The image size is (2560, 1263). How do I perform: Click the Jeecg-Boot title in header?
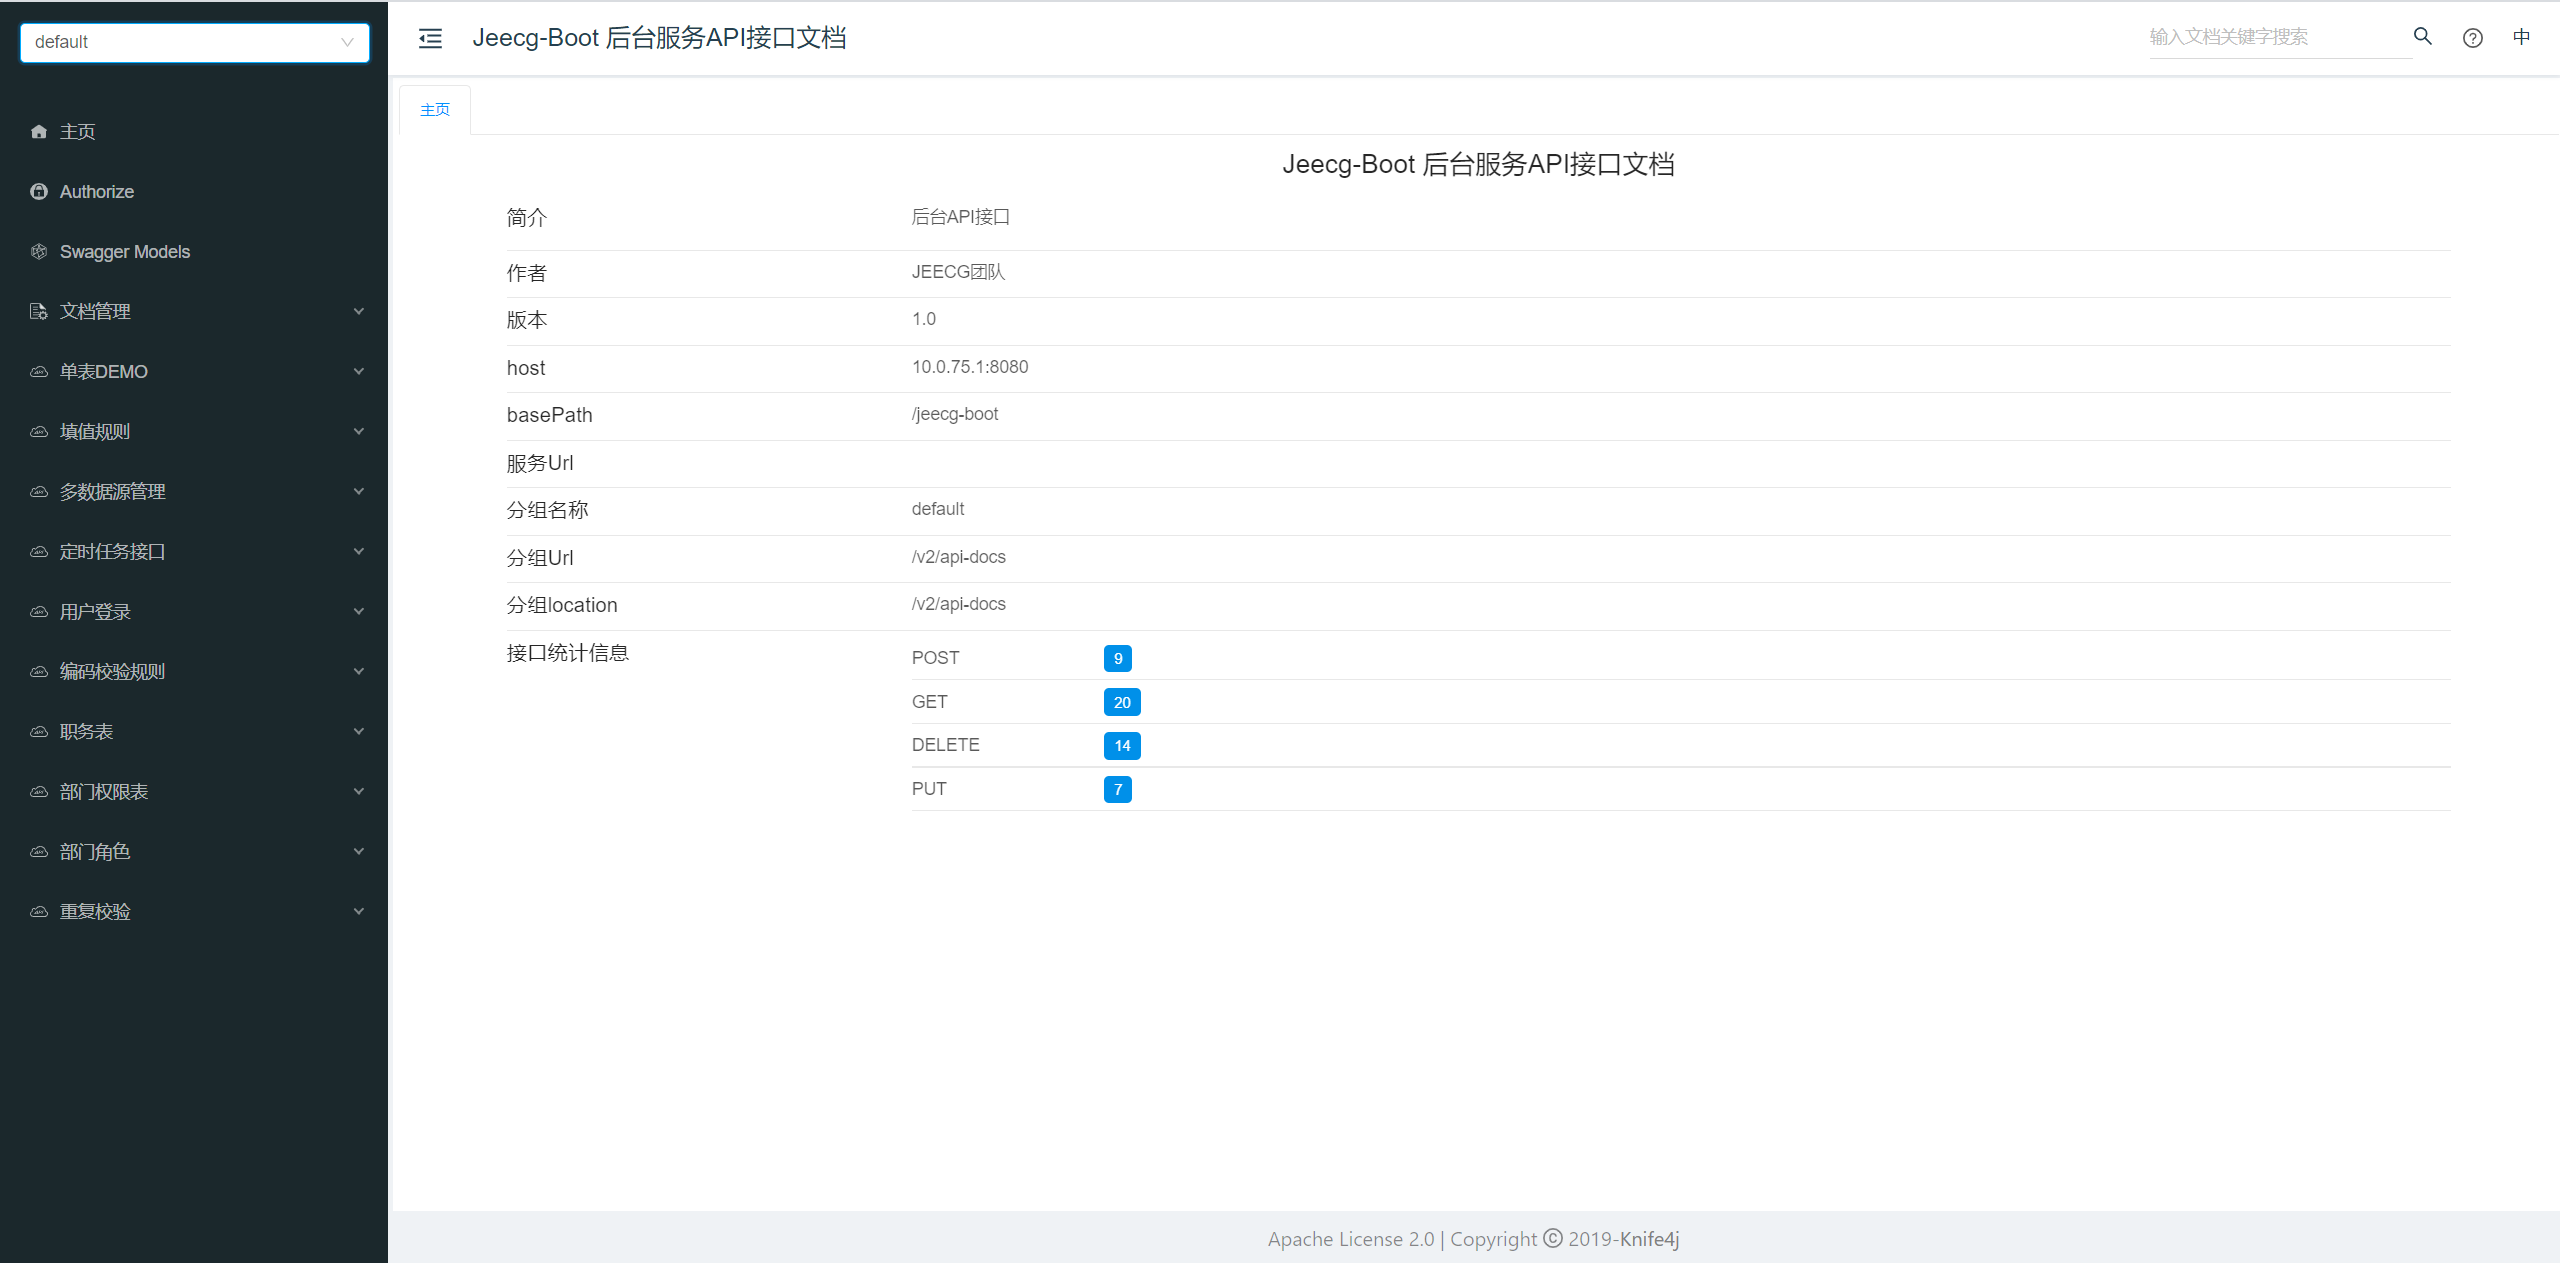660,38
